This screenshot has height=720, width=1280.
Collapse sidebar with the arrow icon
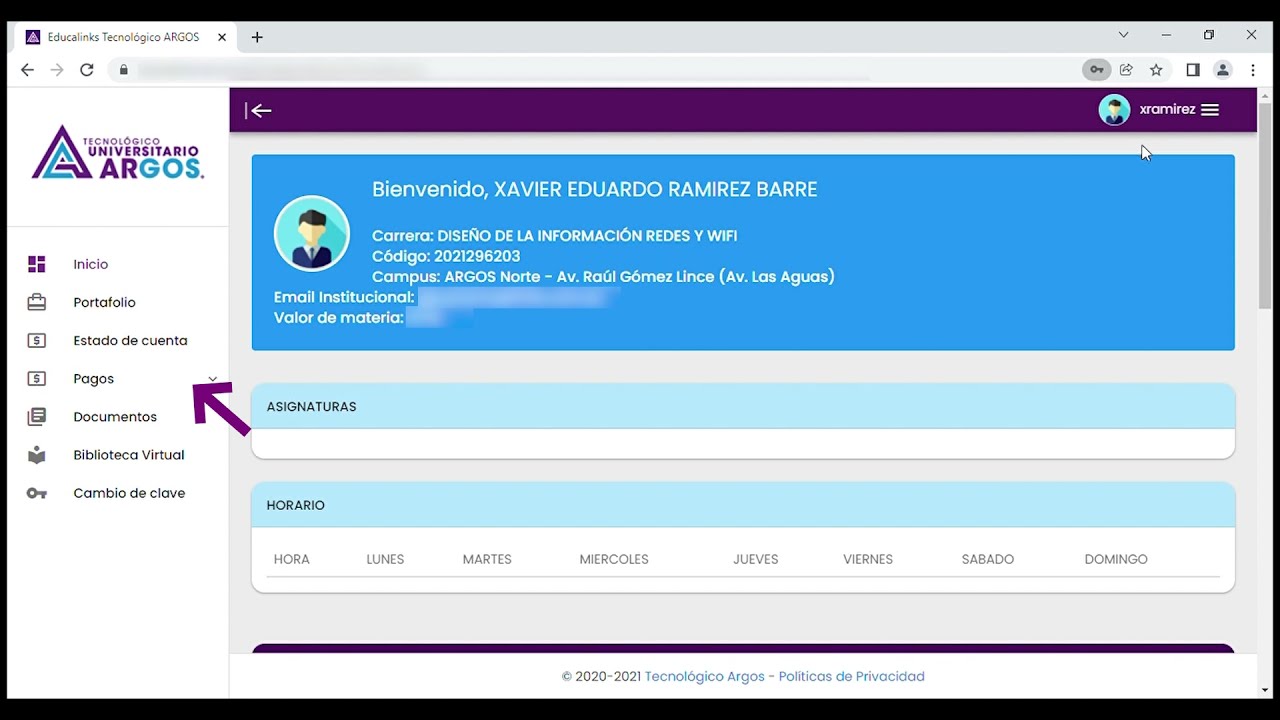[259, 110]
